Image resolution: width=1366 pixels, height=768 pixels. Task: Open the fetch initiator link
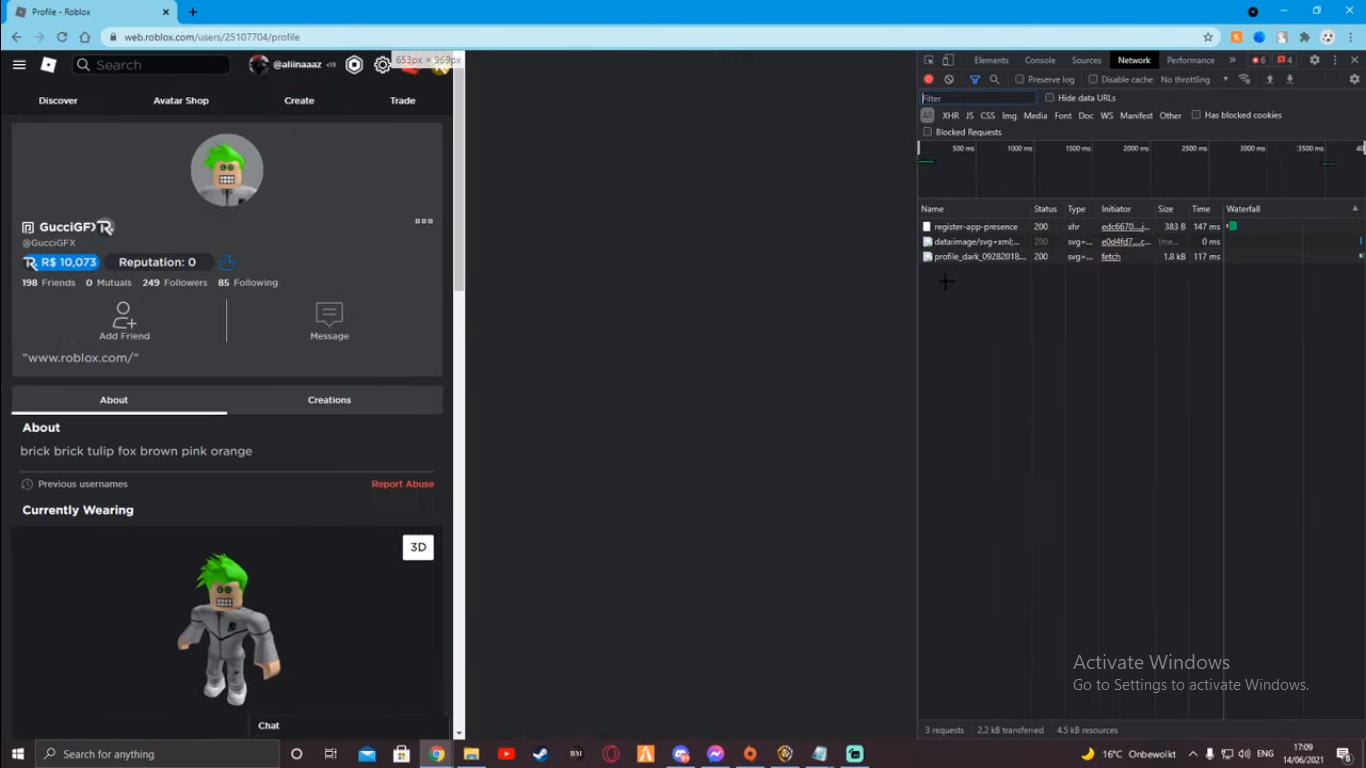click(x=1111, y=257)
